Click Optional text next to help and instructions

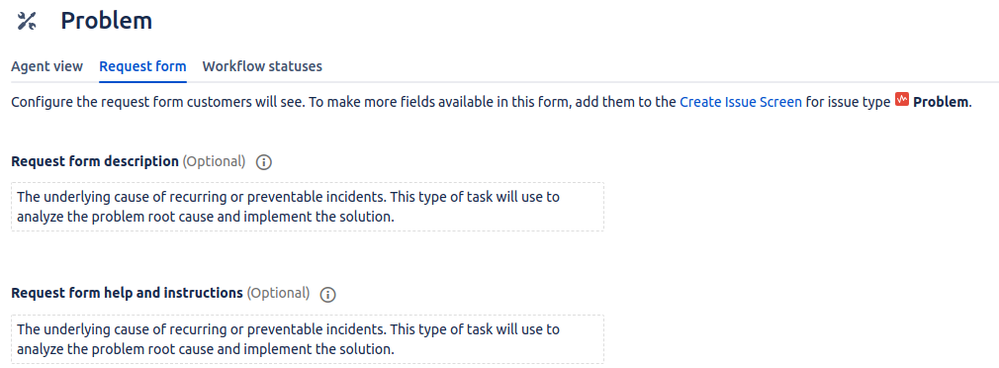tap(278, 294)
